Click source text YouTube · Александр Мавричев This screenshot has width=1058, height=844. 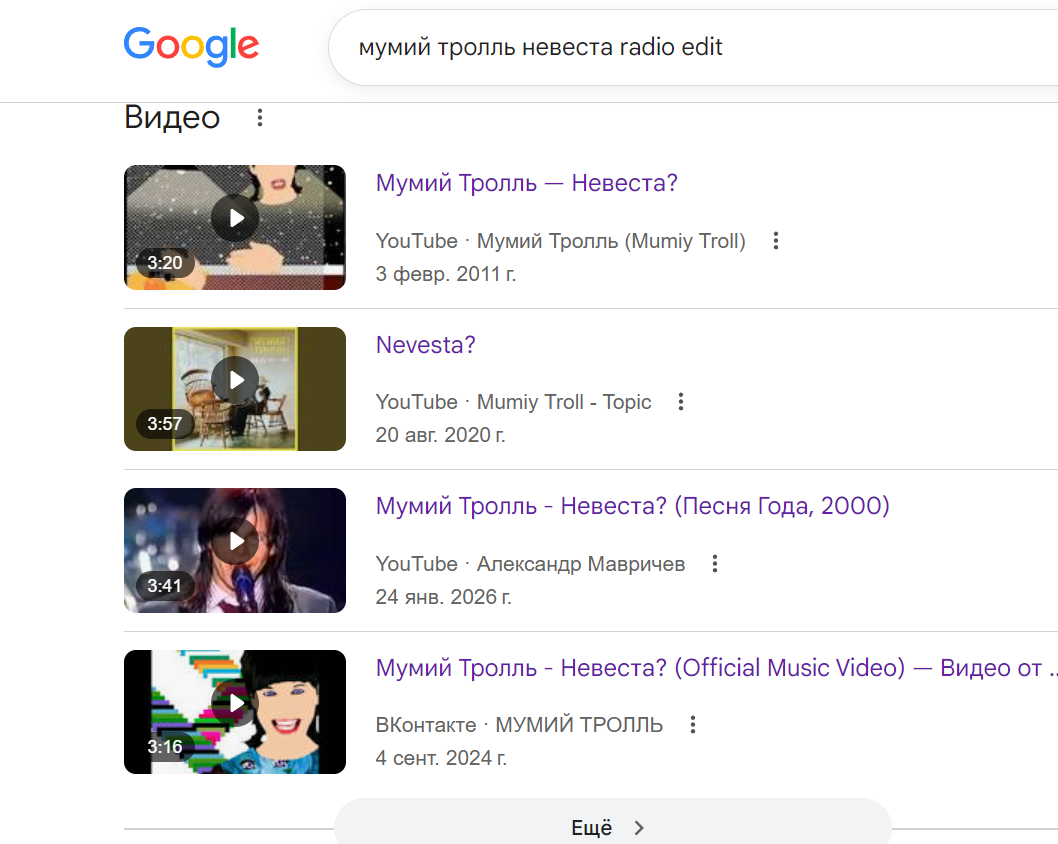pos(530,564)
